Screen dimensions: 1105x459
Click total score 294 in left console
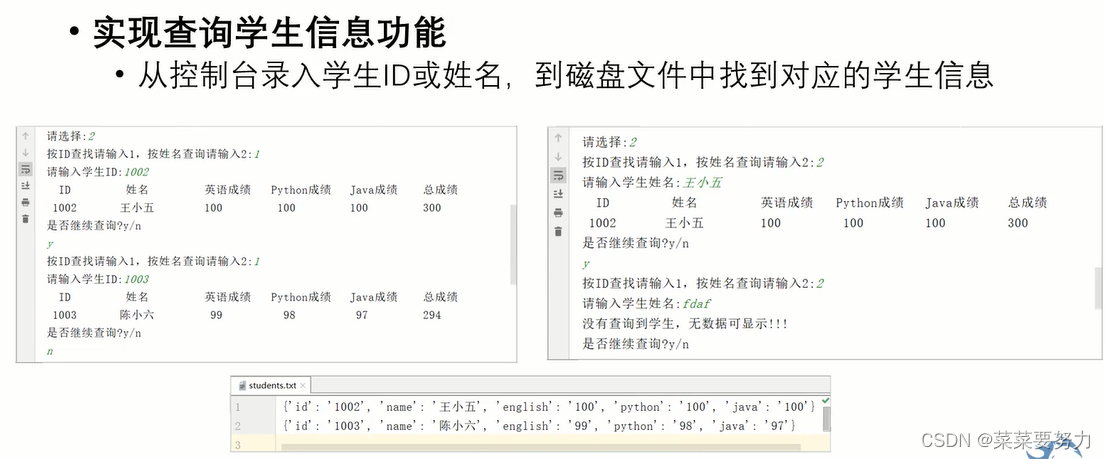[x=432, y=315]
